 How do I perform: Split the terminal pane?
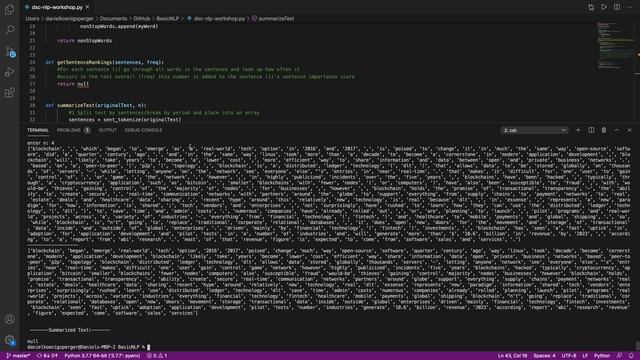click(591, 130)
